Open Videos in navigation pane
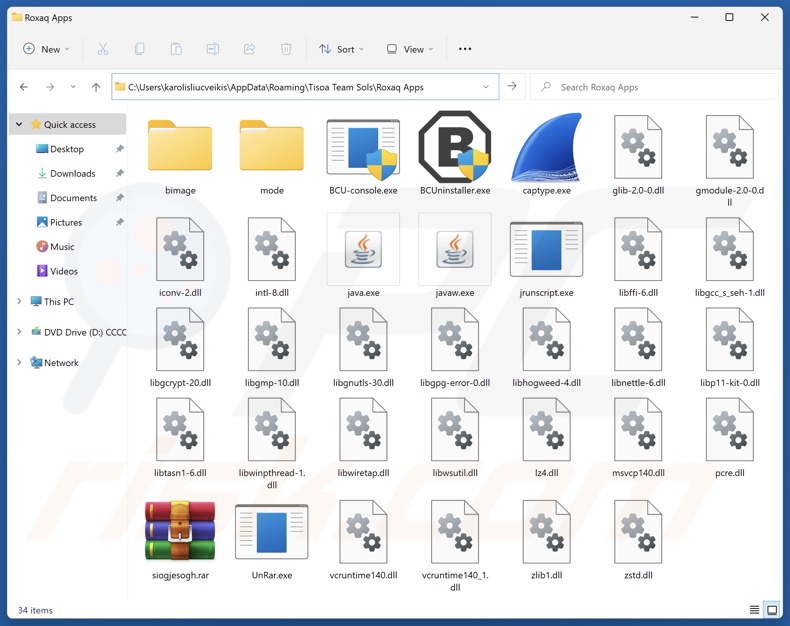This screenshot has width=790, height=626. tap(63, 271)
